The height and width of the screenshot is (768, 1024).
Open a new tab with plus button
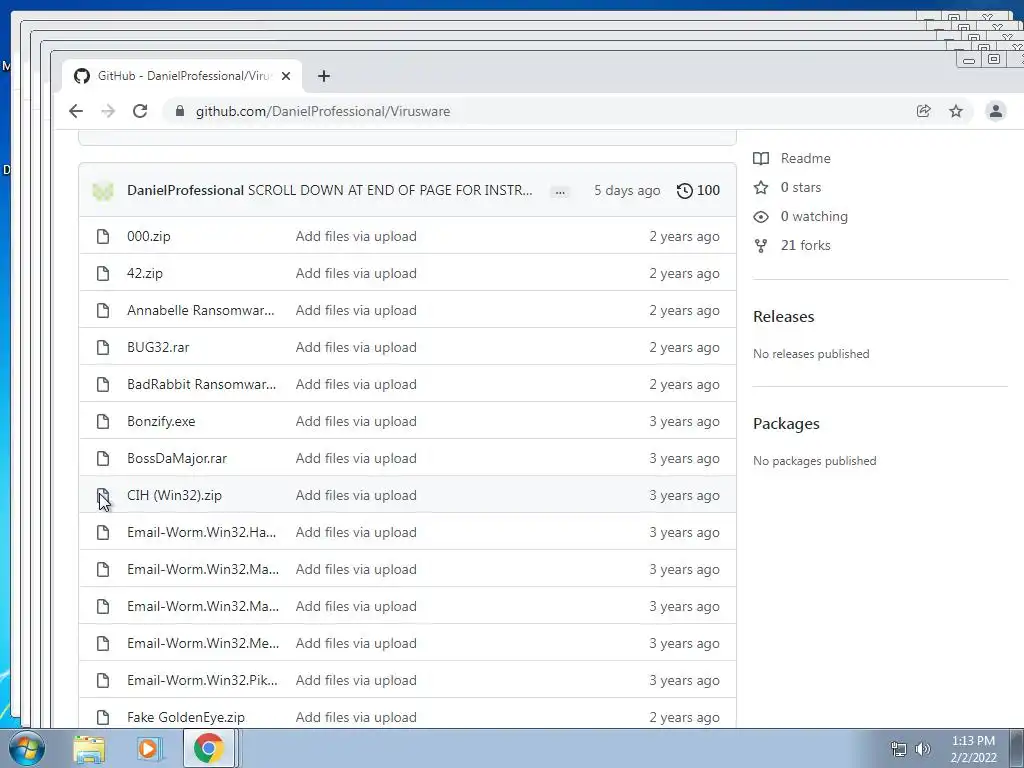[x=324, y=76]
